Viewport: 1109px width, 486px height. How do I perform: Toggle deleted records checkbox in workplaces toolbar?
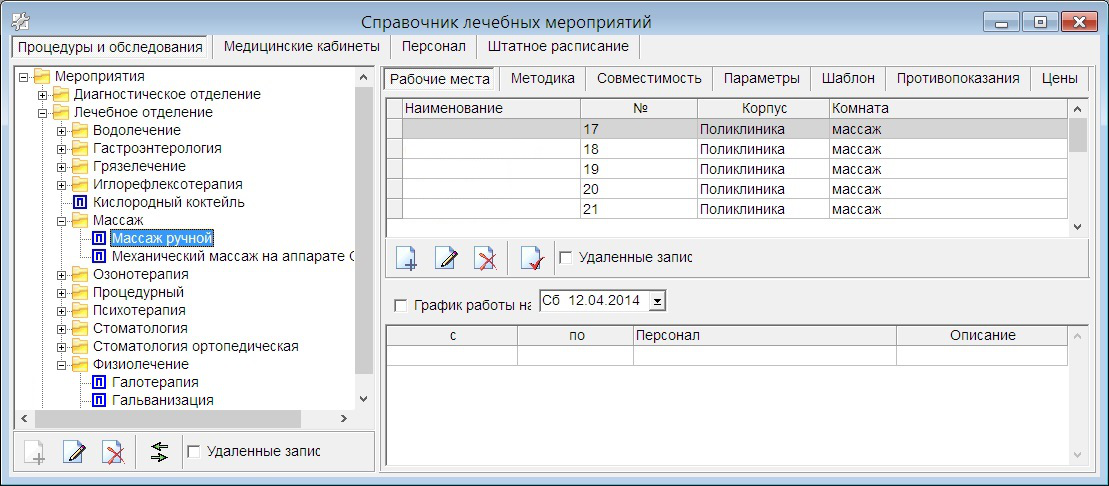pos(566,258)
